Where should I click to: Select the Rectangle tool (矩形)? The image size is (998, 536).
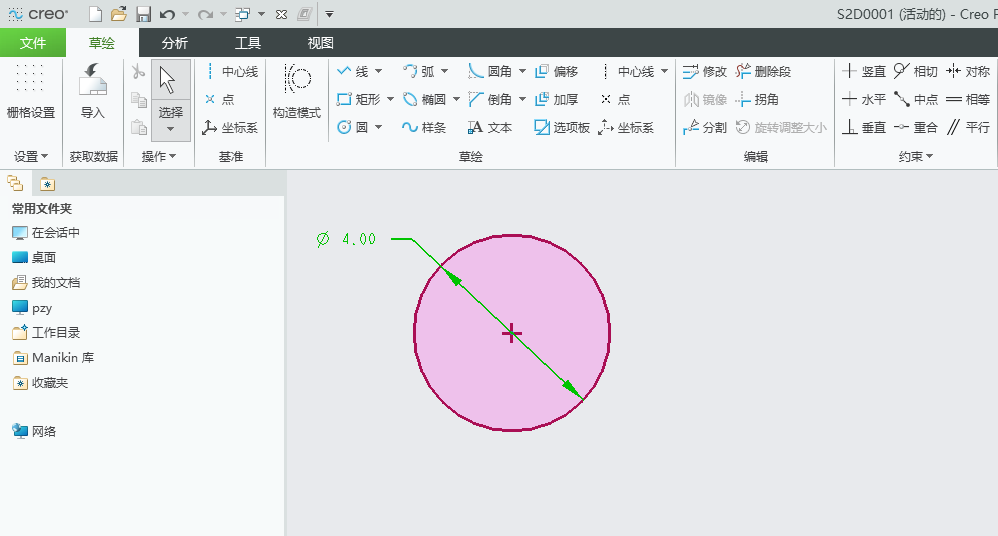[358, 99]
